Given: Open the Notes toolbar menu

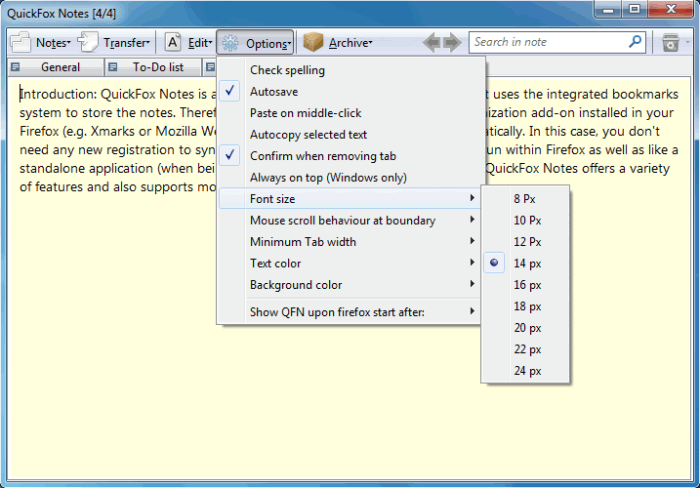Looking at the screenshot, I should 42,43.
